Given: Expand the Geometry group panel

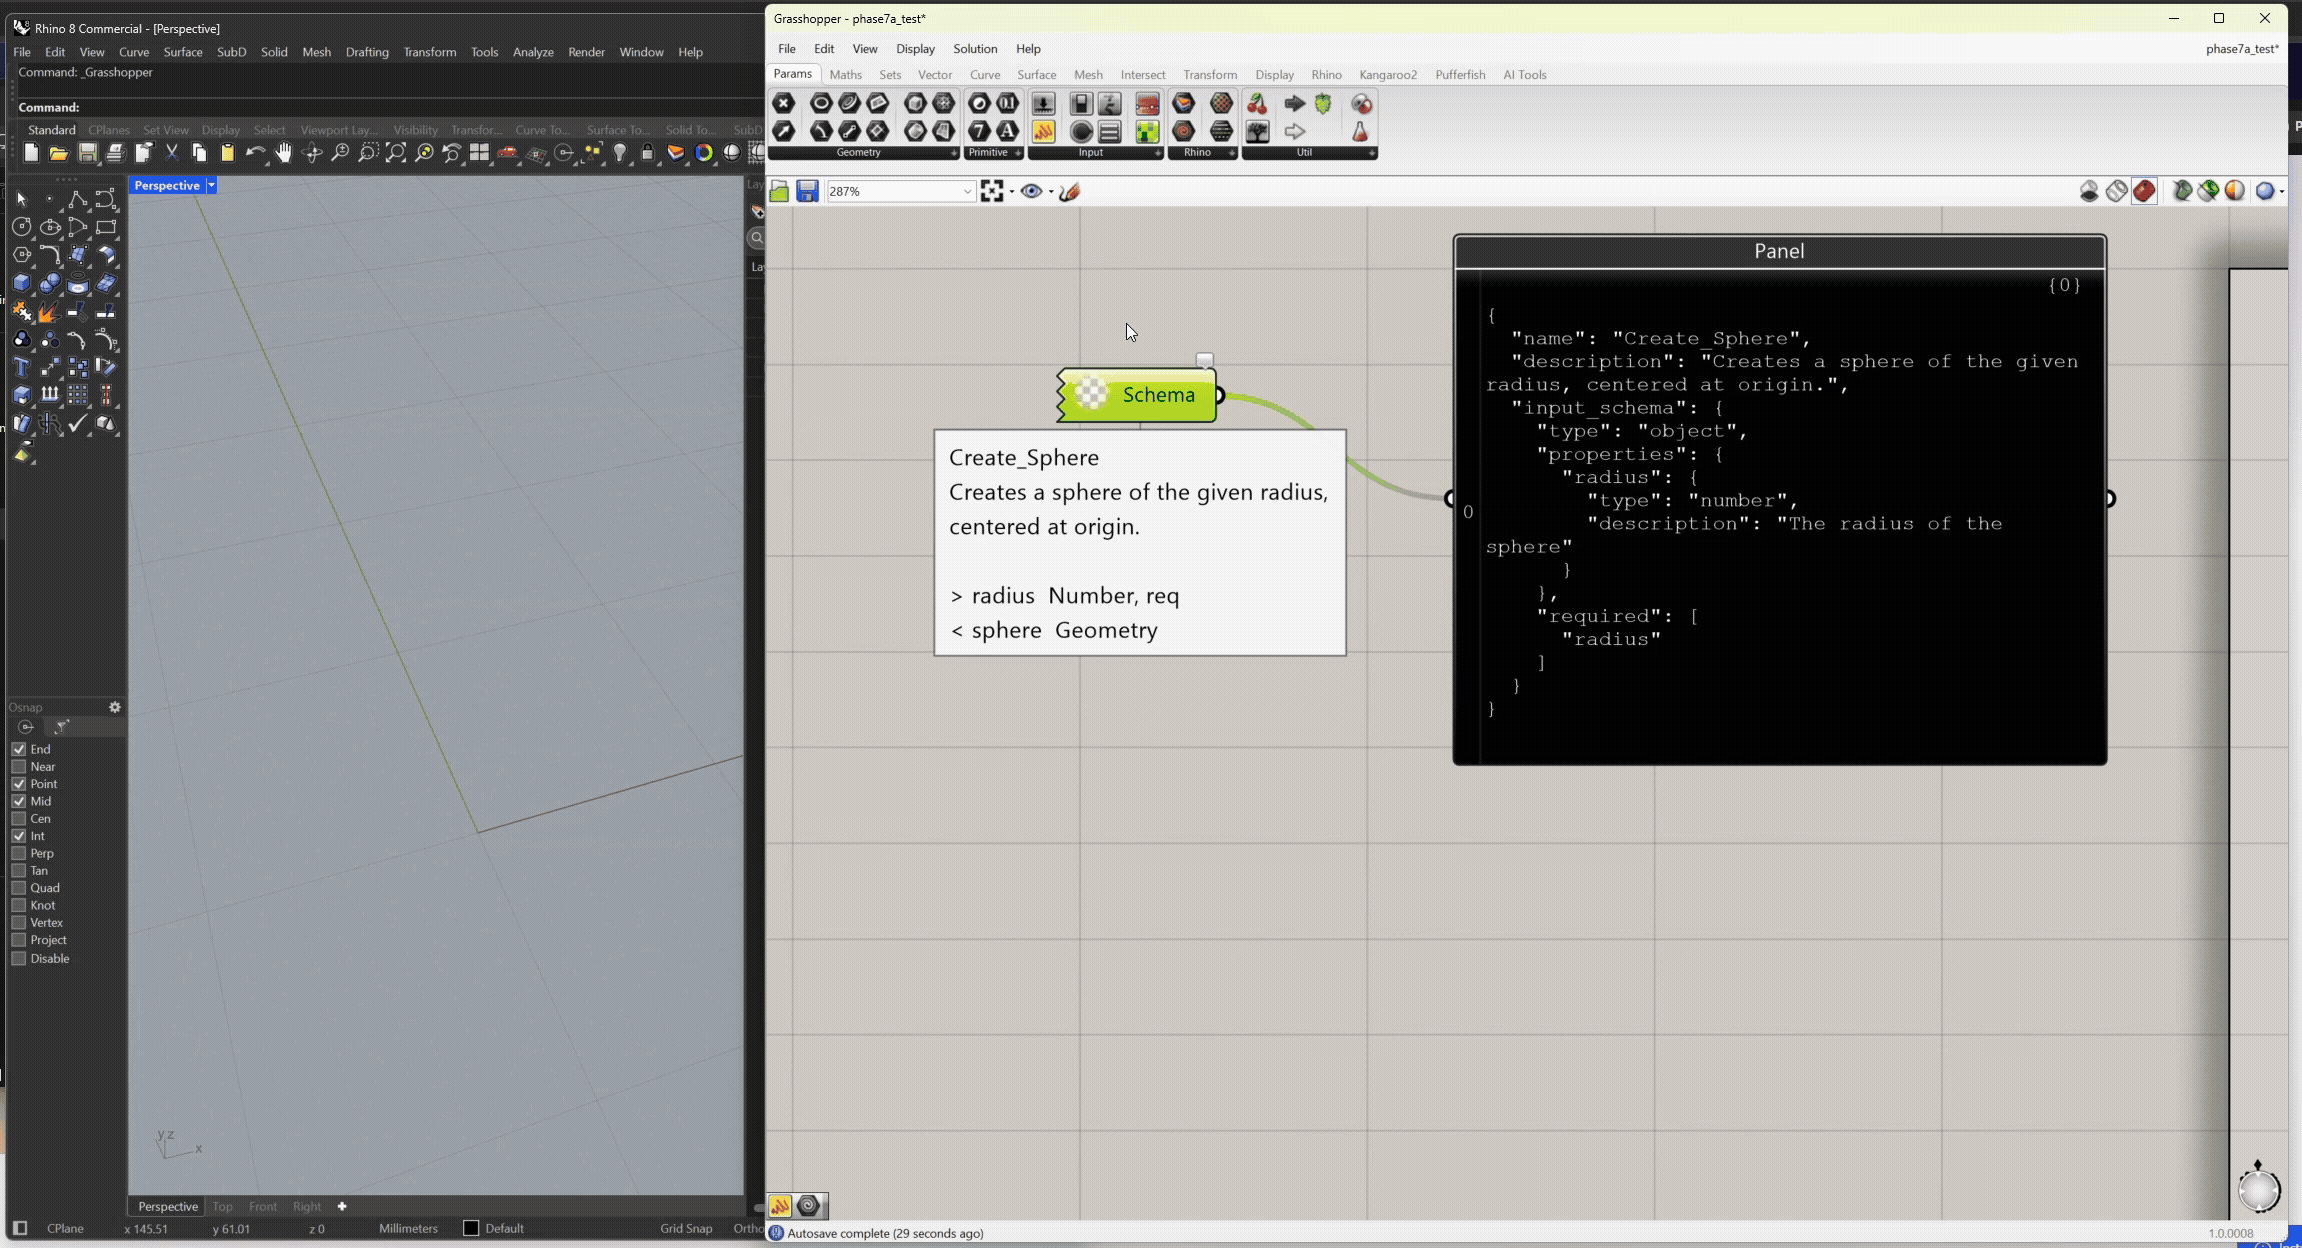Looking at the screenshot, I should pos(953,153).
